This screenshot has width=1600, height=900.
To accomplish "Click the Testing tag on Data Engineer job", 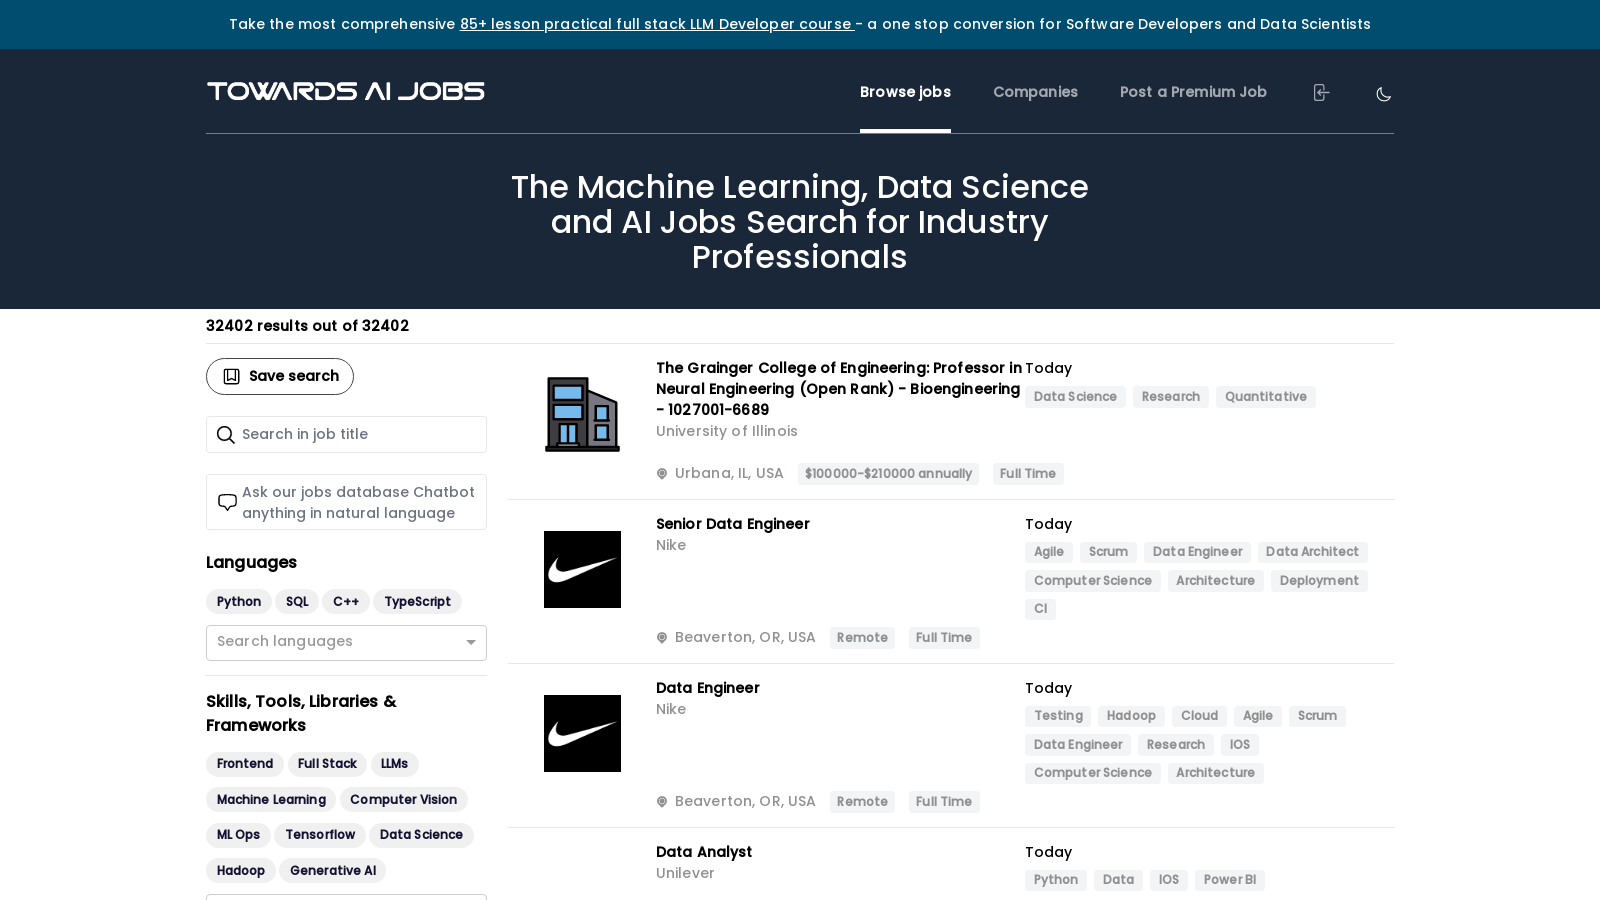I will click(1058, 716).
